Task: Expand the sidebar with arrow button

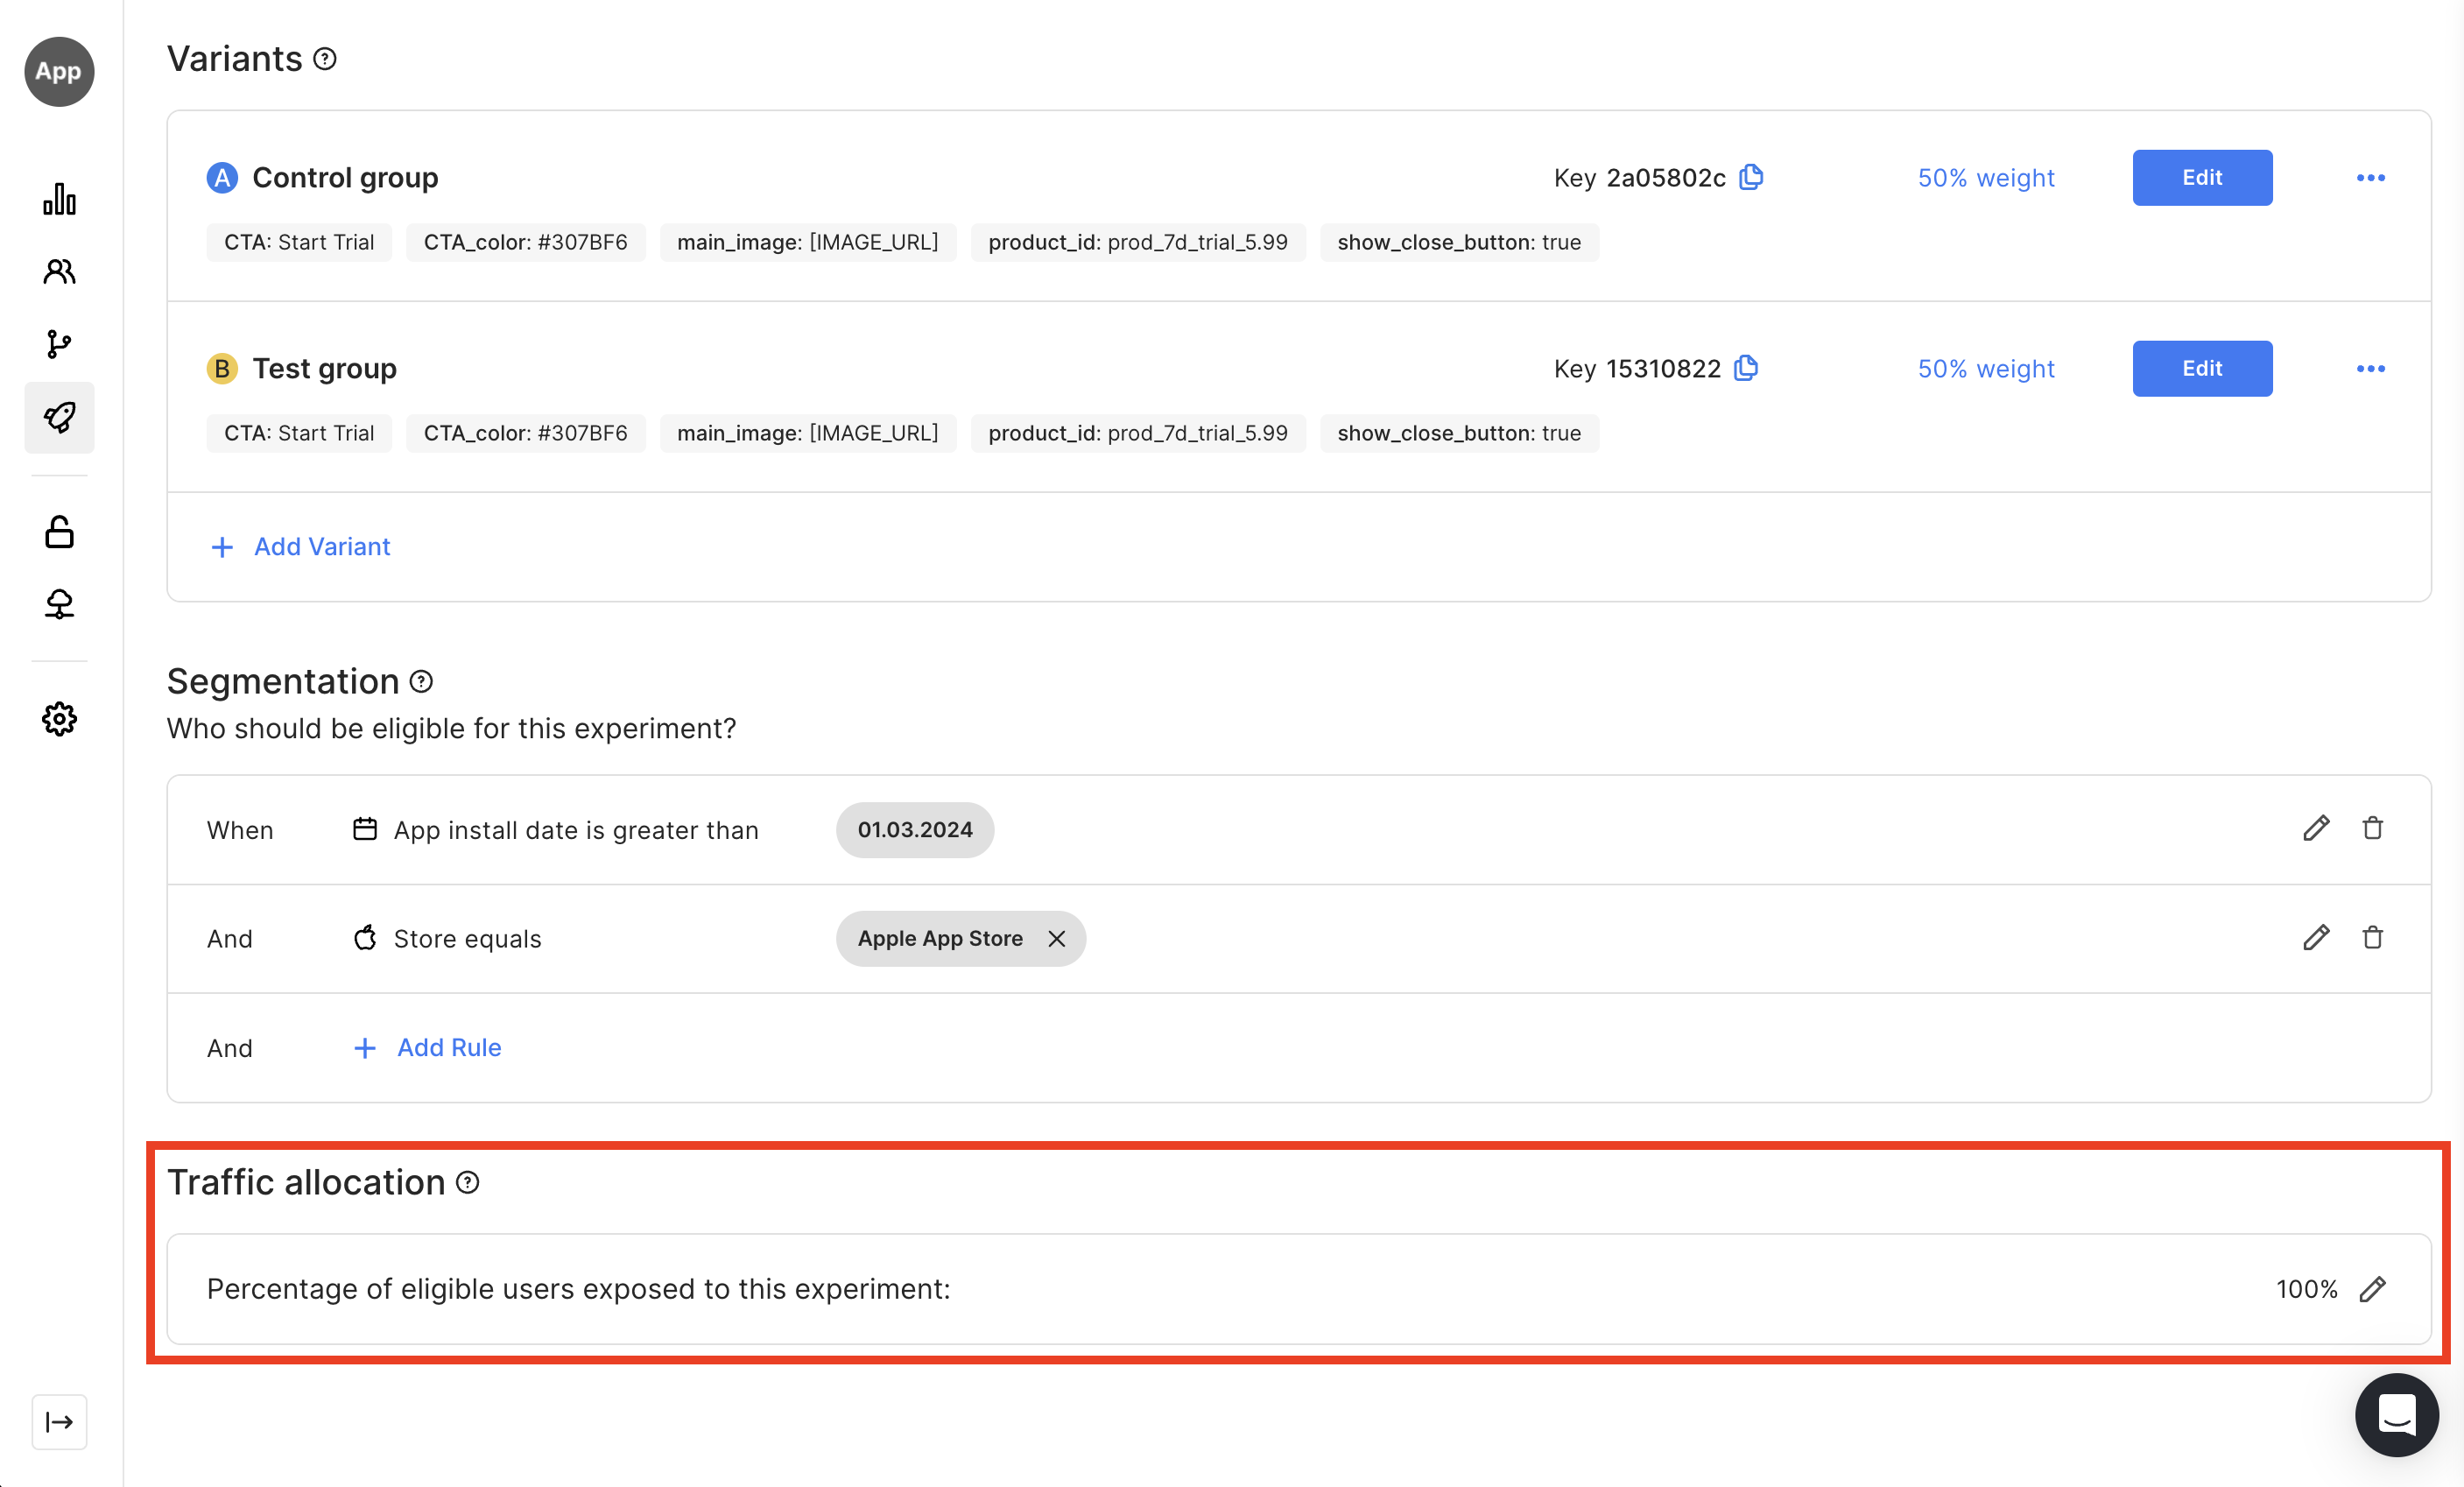Action: [59, 1421]
